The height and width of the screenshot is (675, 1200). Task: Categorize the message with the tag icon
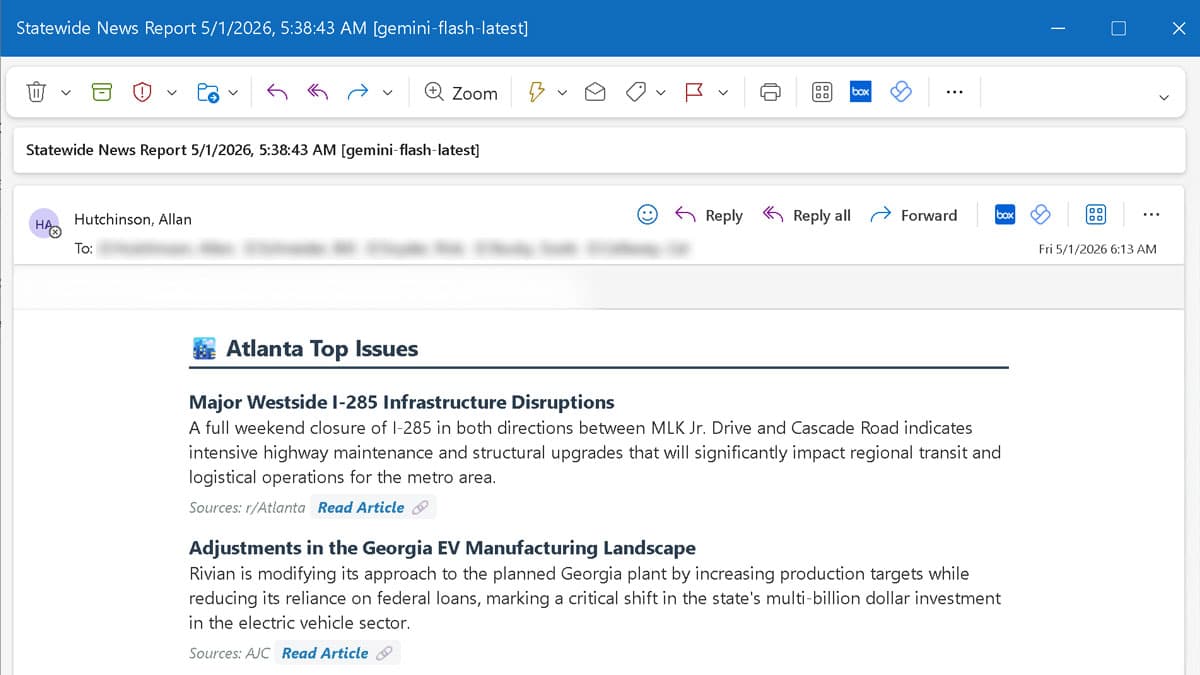pos(635,92)
